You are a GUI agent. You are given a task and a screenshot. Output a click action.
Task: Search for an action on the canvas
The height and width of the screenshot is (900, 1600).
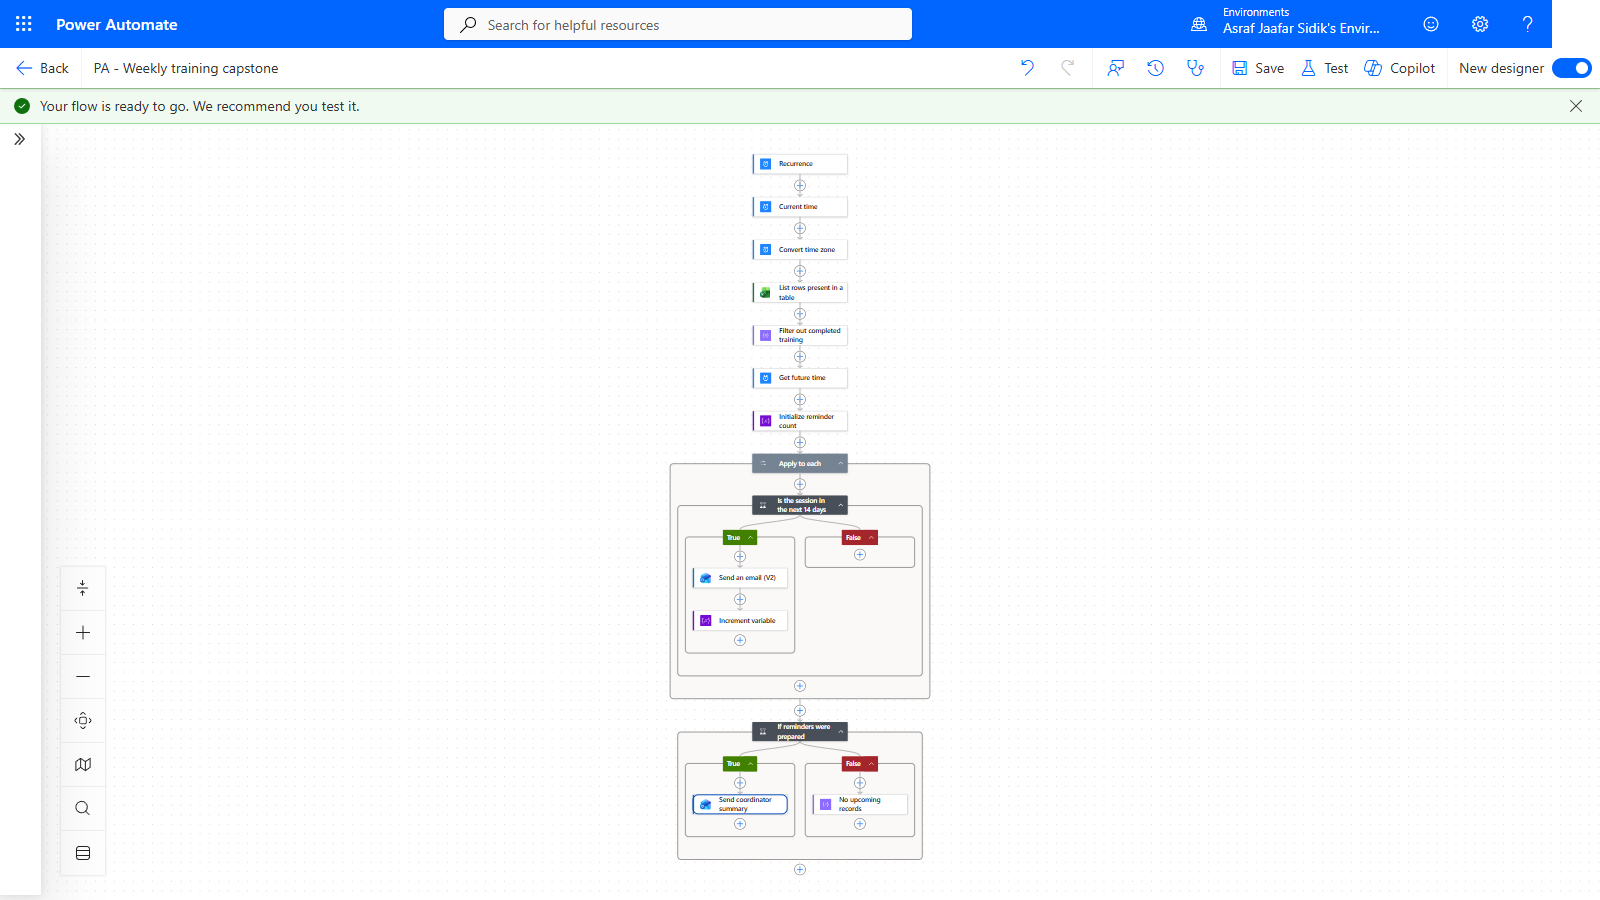[83, 809]
